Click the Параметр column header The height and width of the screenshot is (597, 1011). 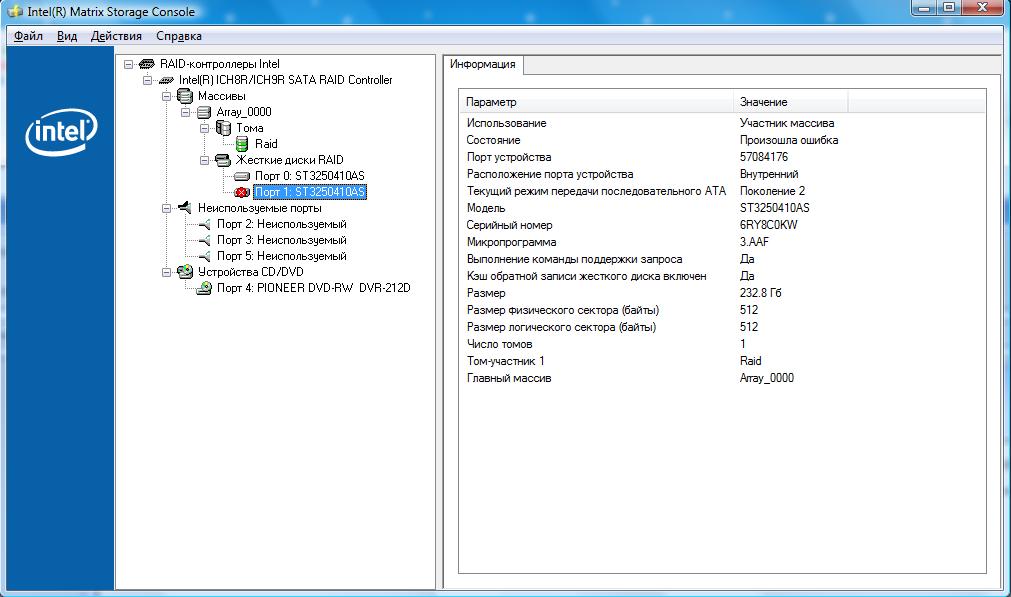(596, 102)
